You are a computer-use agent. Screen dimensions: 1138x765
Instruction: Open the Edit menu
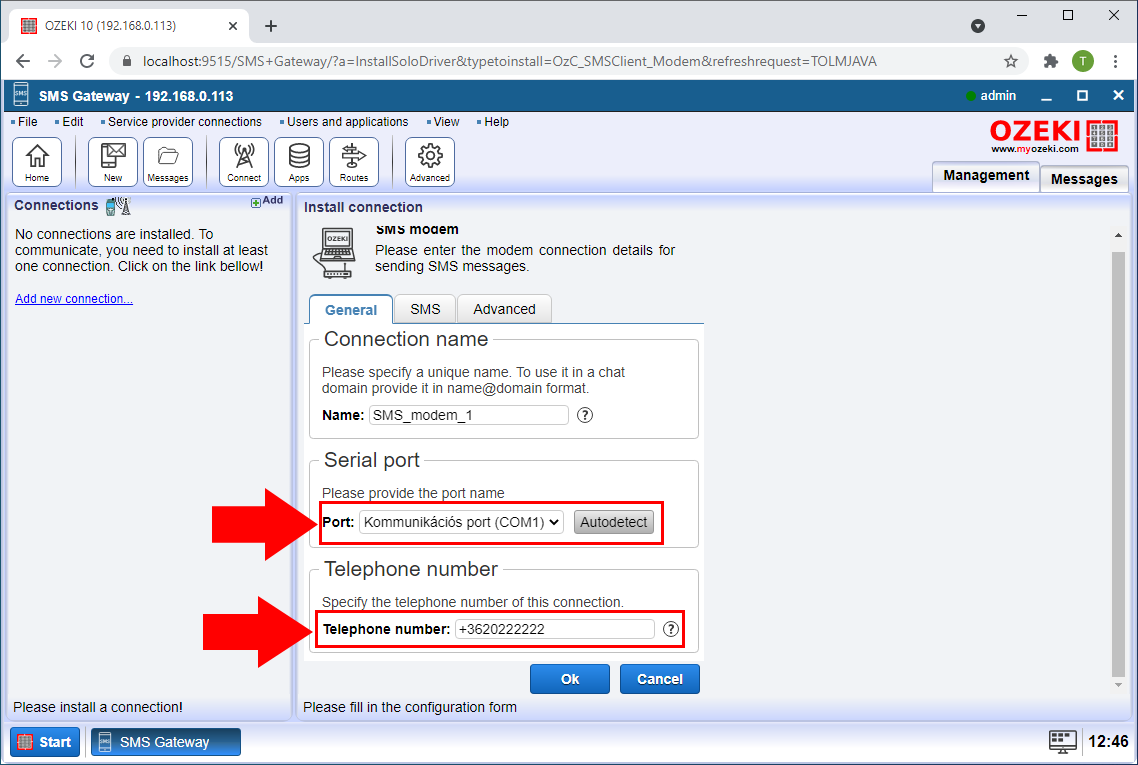point(73,122)
